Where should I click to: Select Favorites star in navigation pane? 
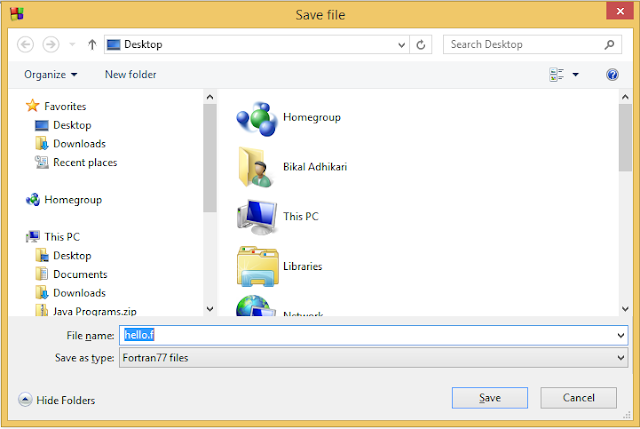click(x=33, y=106)
